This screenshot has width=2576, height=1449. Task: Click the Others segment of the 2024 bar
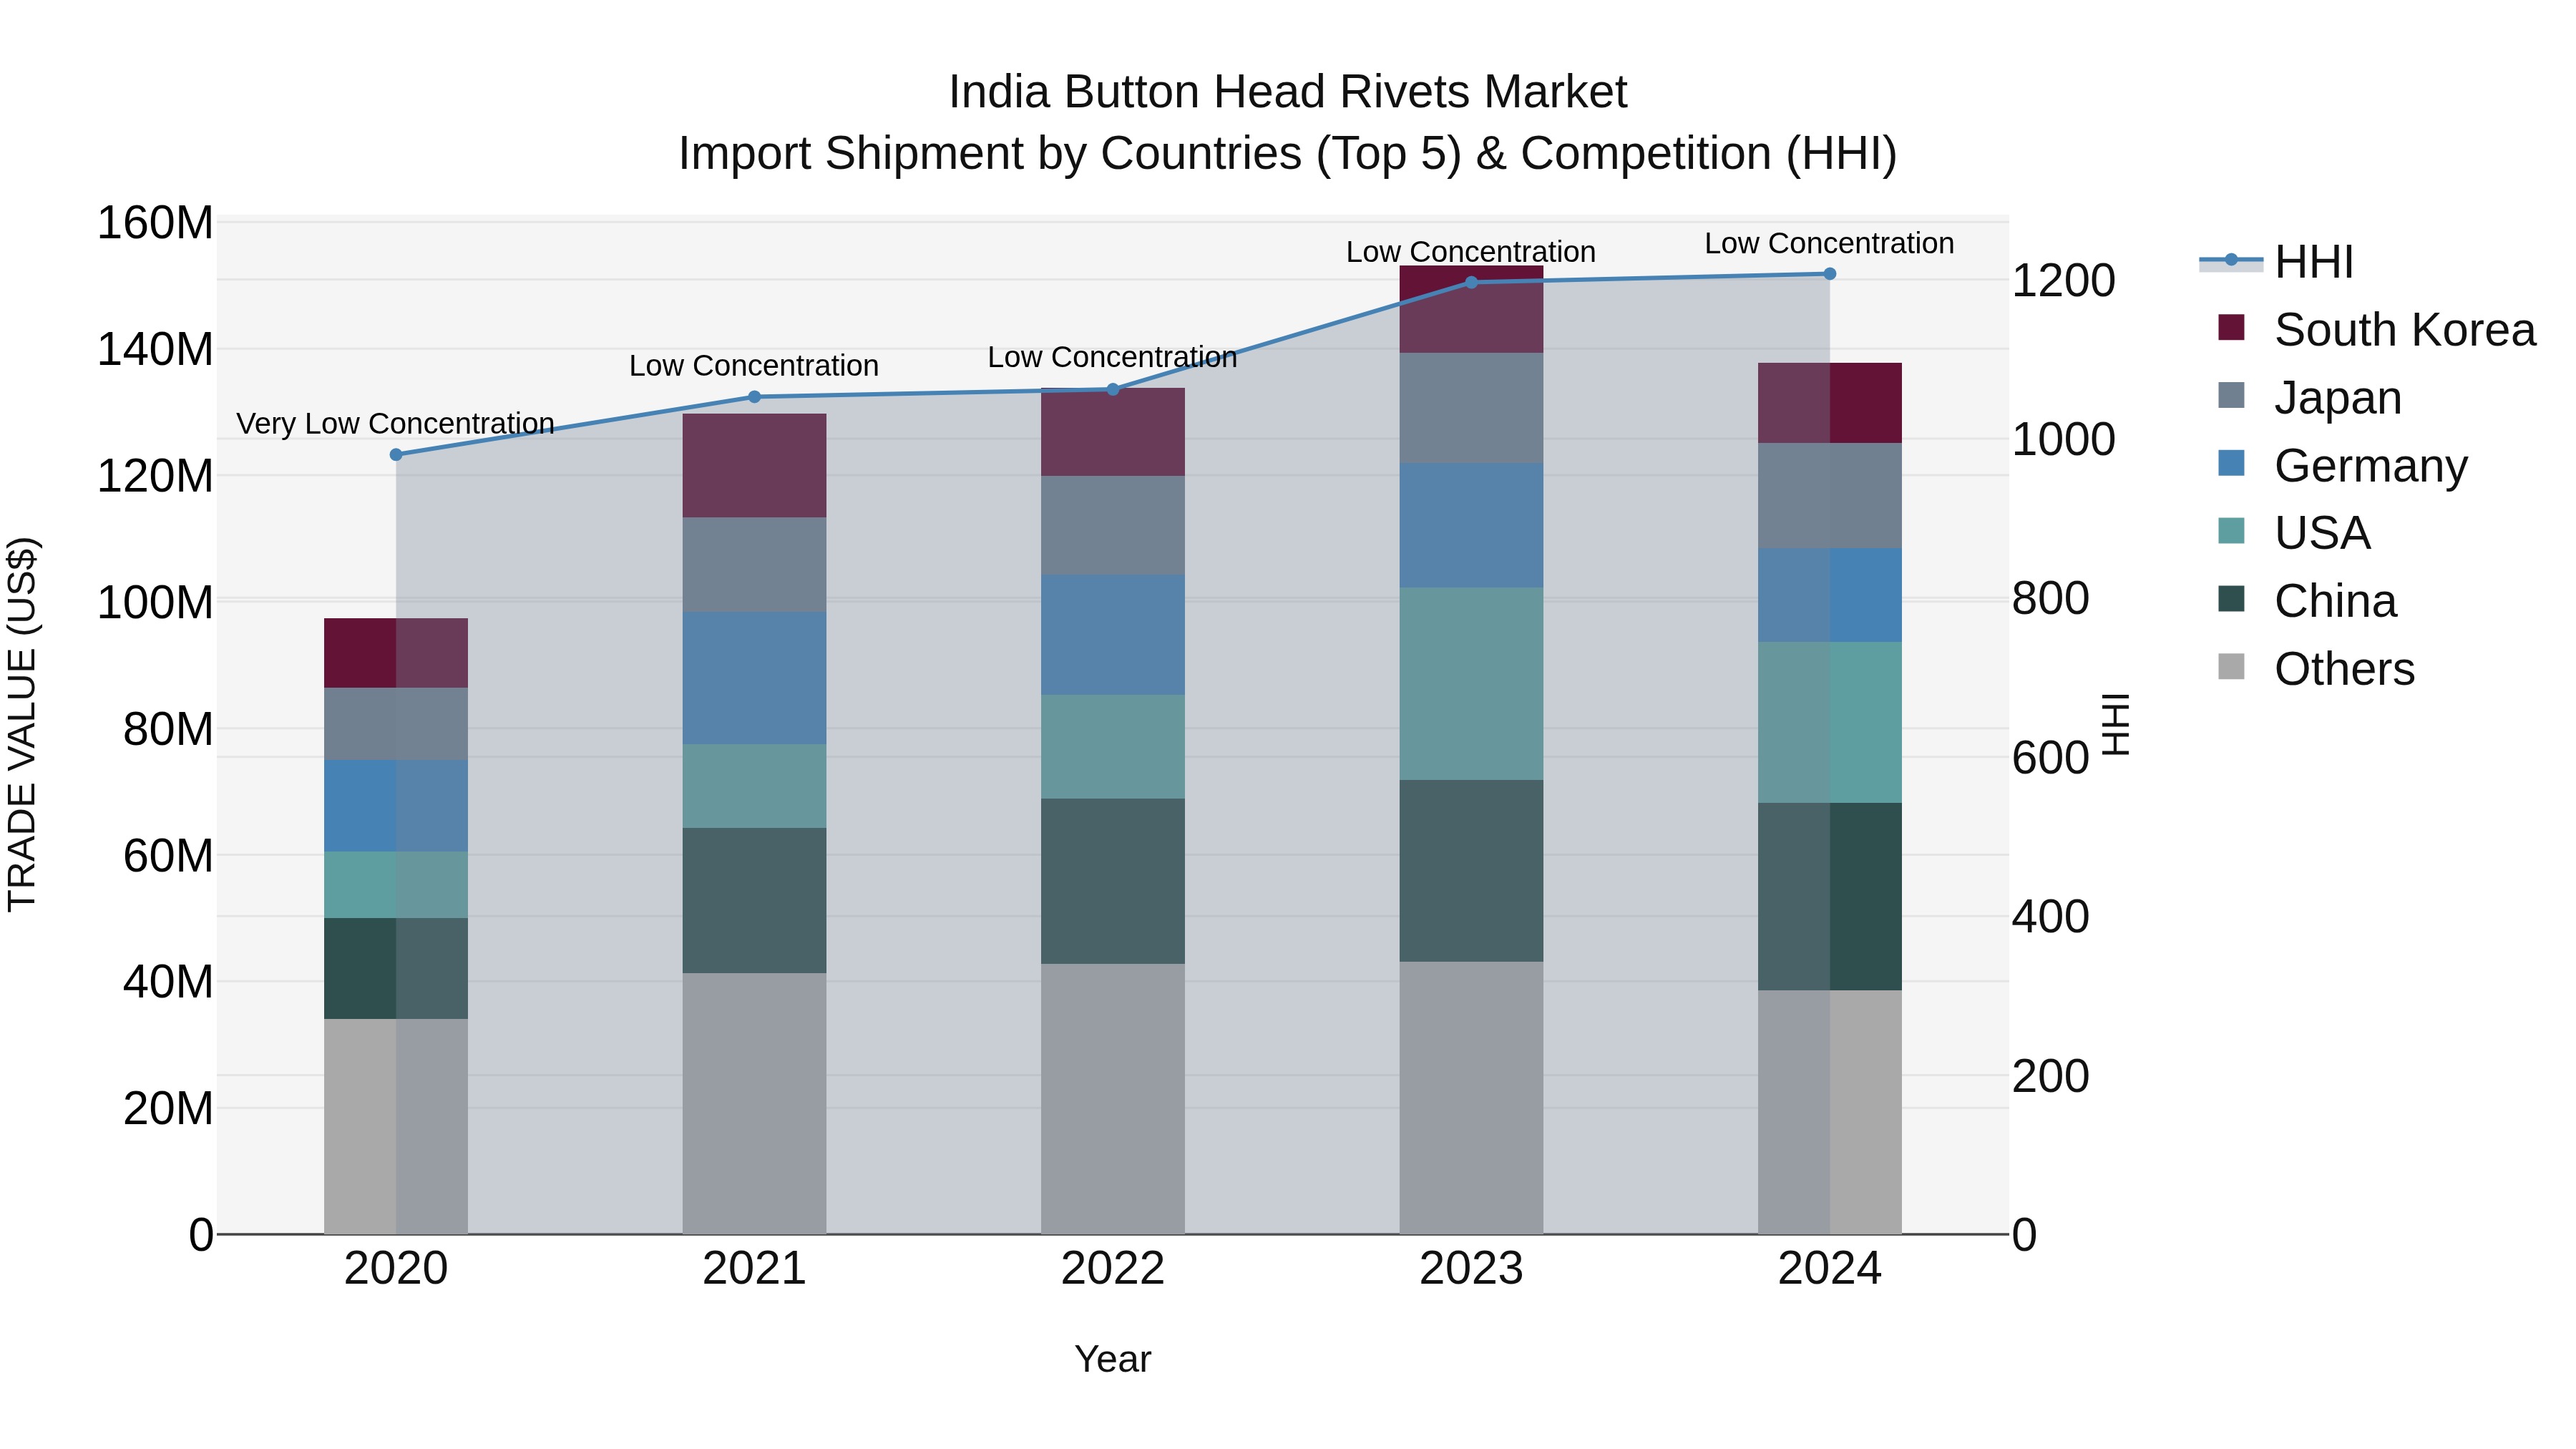point(1830,1112)
